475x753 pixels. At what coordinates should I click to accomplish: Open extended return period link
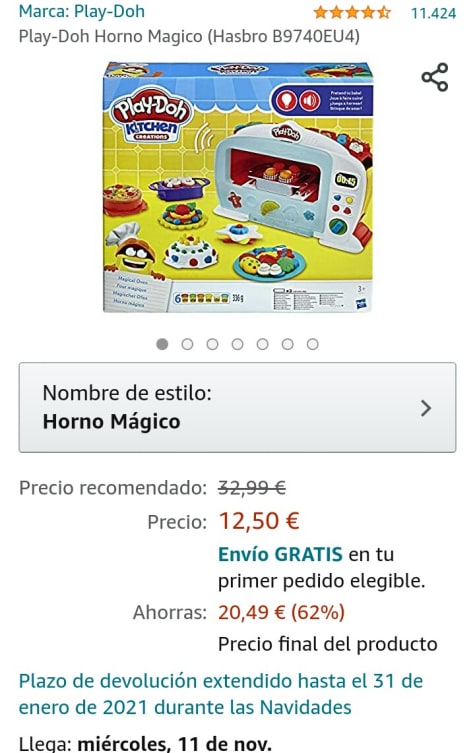[x=221, y=694]
